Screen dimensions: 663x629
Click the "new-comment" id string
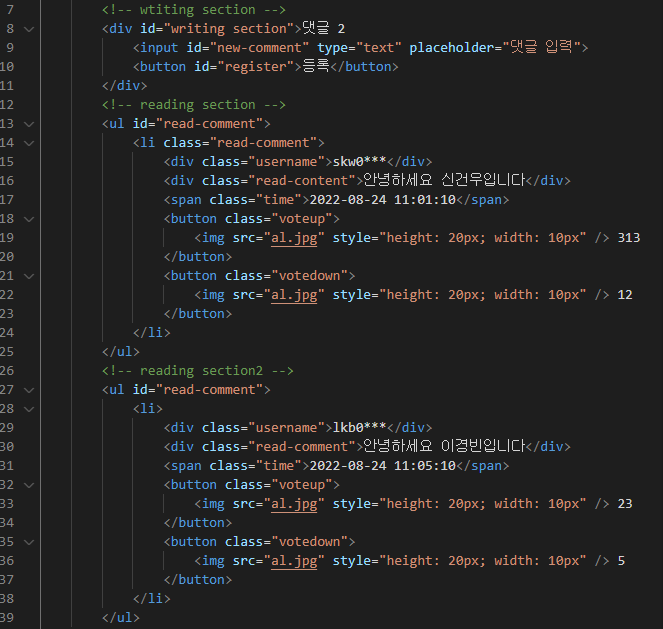click(x=259, y=48)
